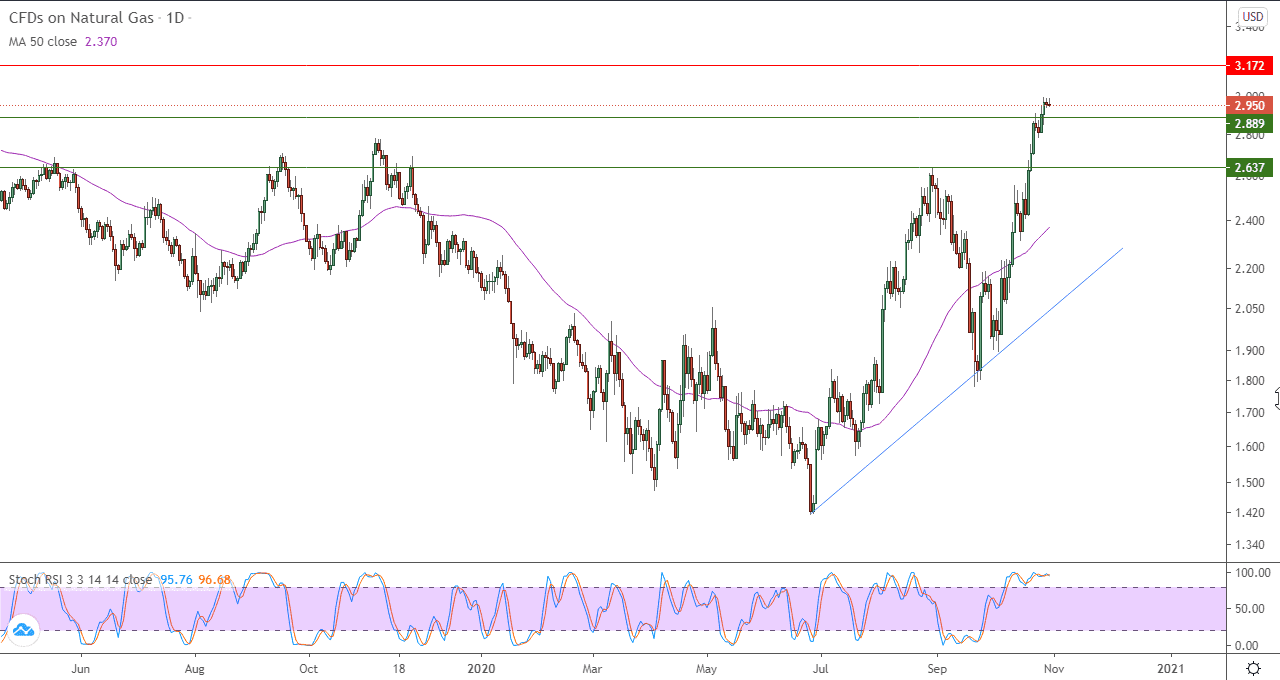This screenshot has height=680, width=1280.
Task: Click 1.420 on the price axis
Action: tap(1250, 514)
